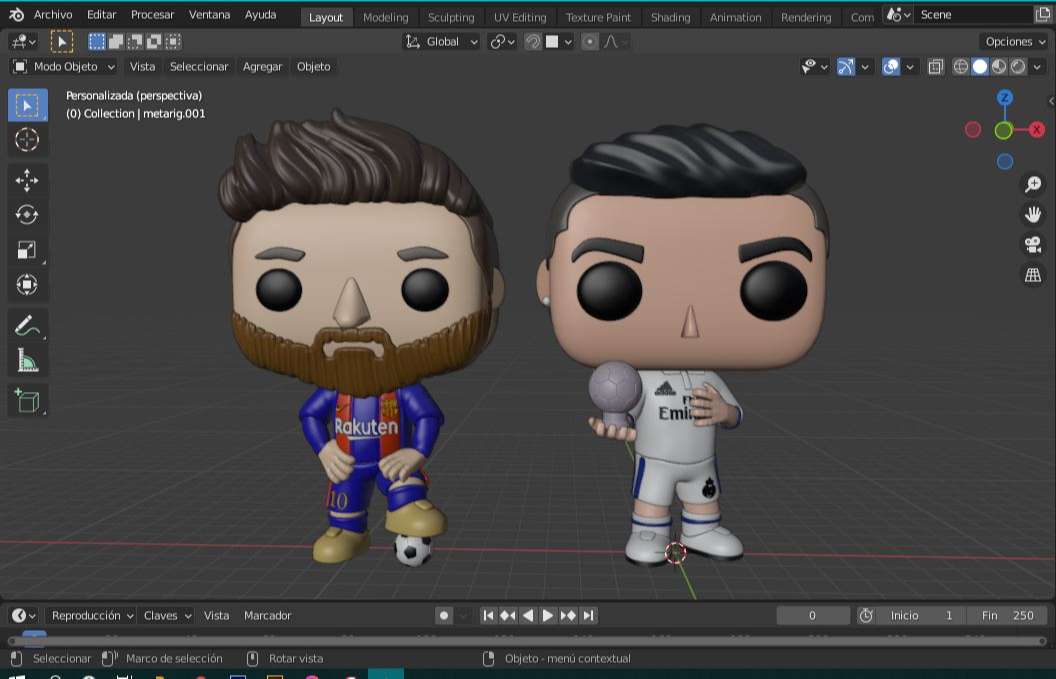This screenshot has width=1056, height=679.
Task: Switch to rendered shading mode
Action: (x=1018, y=67)
